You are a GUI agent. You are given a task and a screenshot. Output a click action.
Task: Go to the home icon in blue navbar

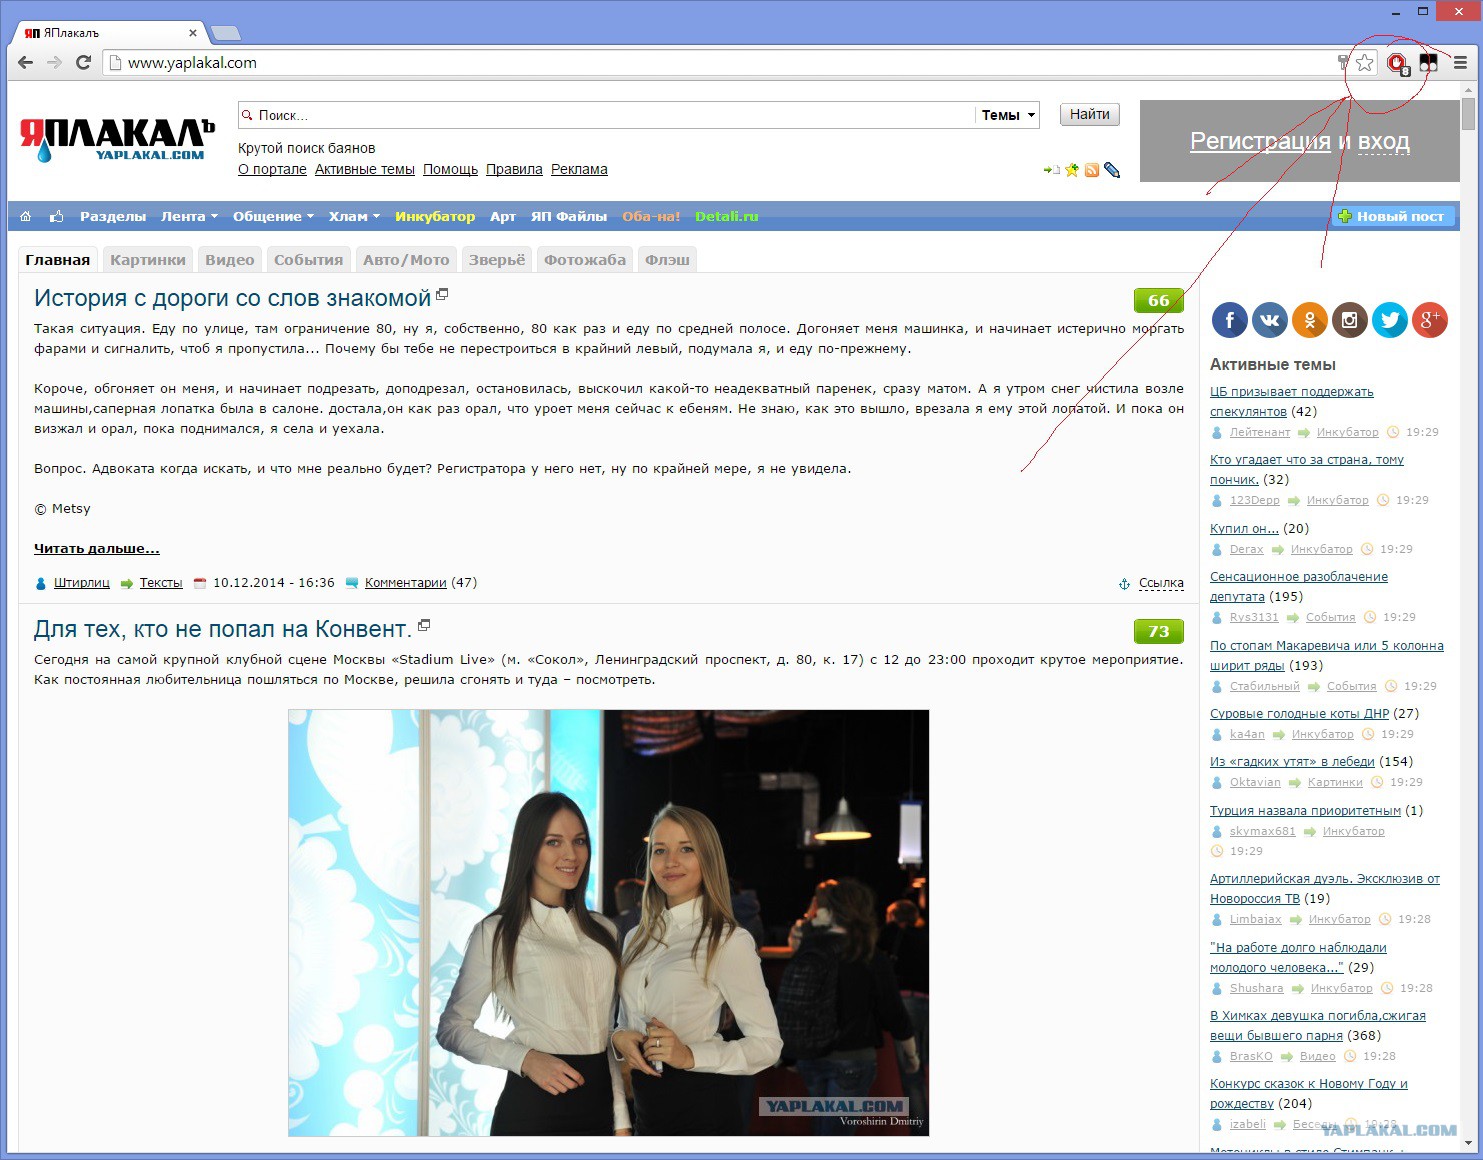click(26, 216)
